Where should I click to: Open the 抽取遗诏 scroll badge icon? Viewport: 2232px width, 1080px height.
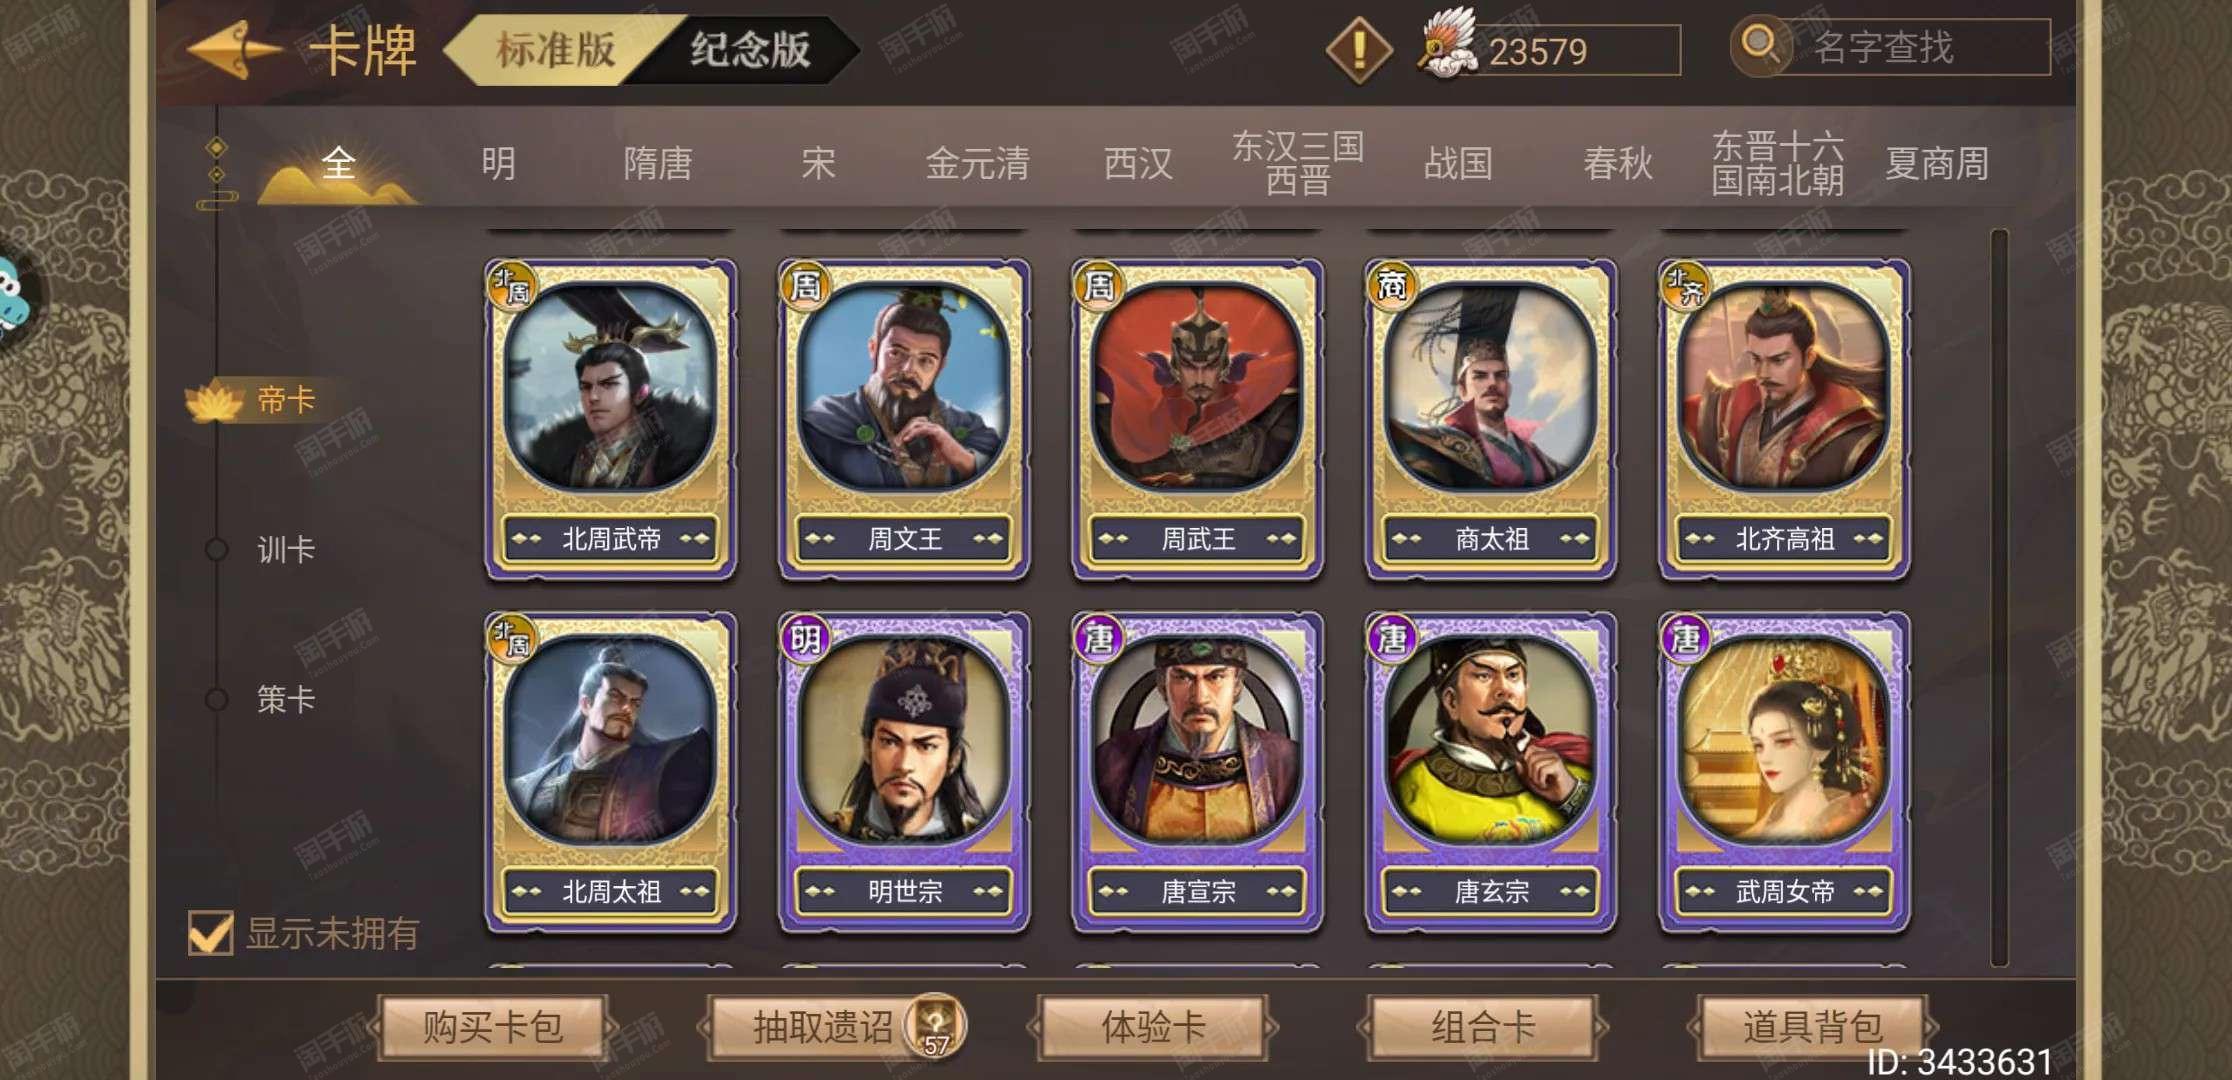pos(935,1026)
